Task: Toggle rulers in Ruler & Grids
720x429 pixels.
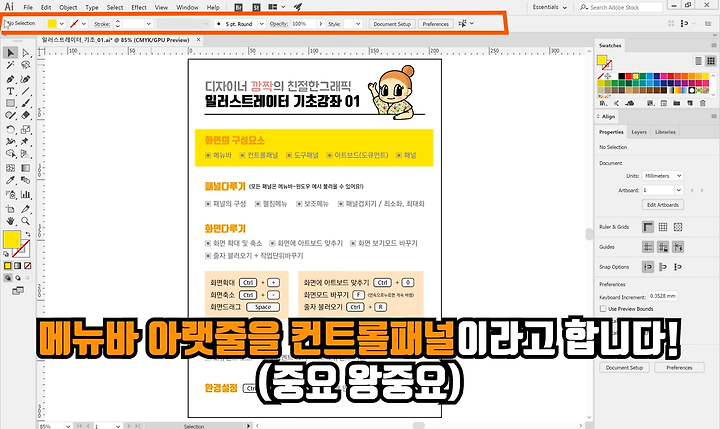Action: [648, 227]
